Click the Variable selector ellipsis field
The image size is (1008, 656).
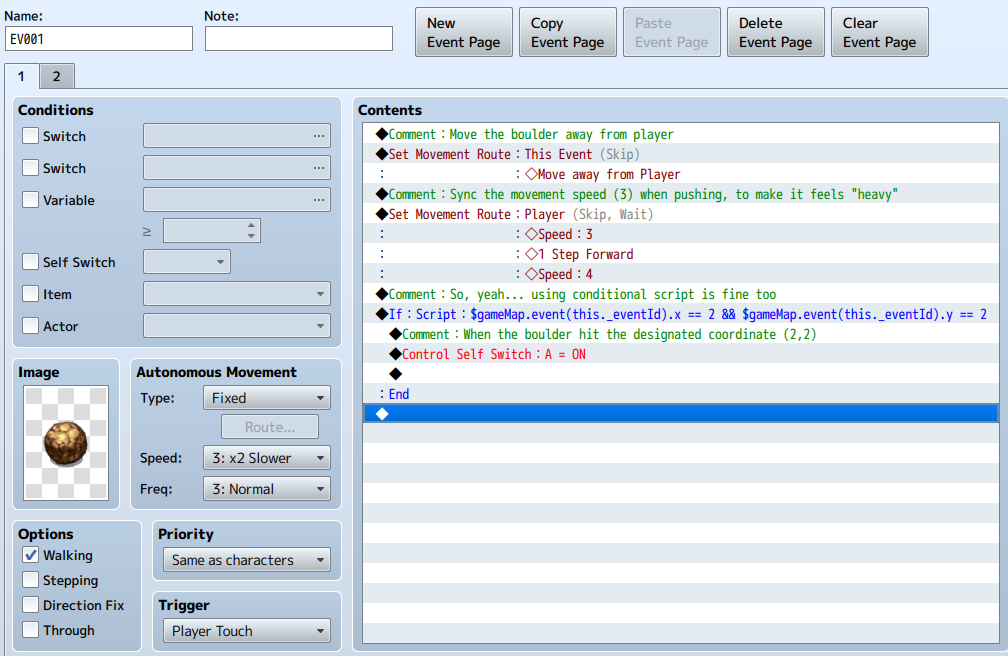pyautogui.click(x=237, y=200)
